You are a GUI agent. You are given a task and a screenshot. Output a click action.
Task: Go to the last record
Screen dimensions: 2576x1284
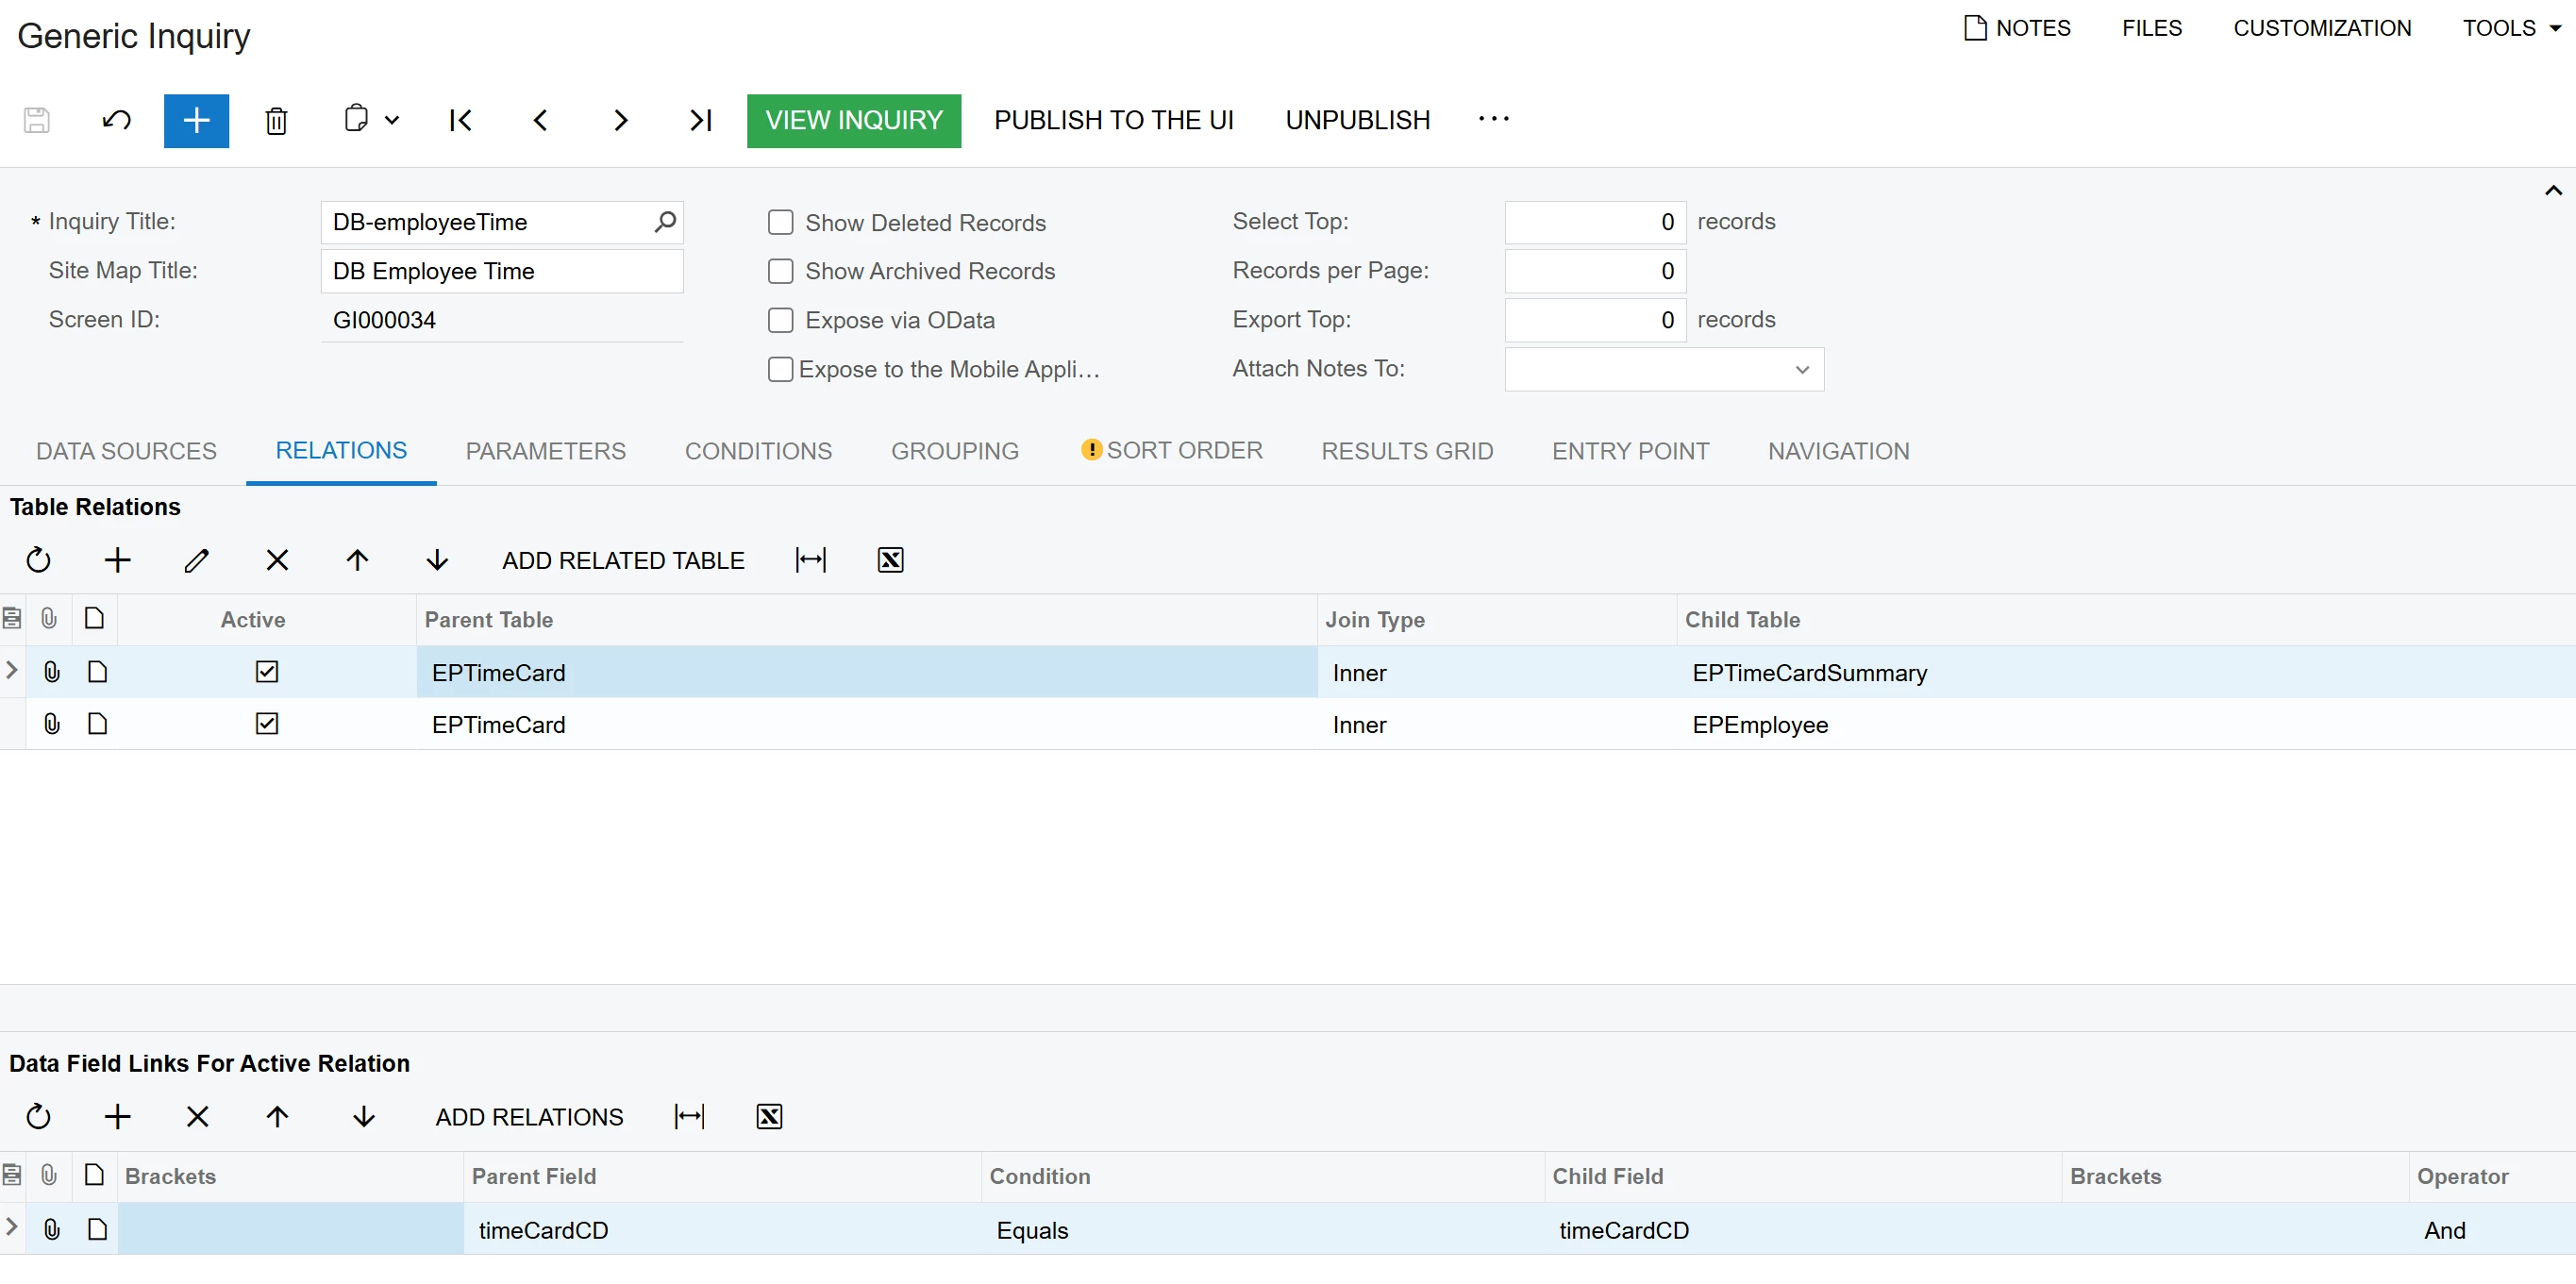click(x=700, y=121)
